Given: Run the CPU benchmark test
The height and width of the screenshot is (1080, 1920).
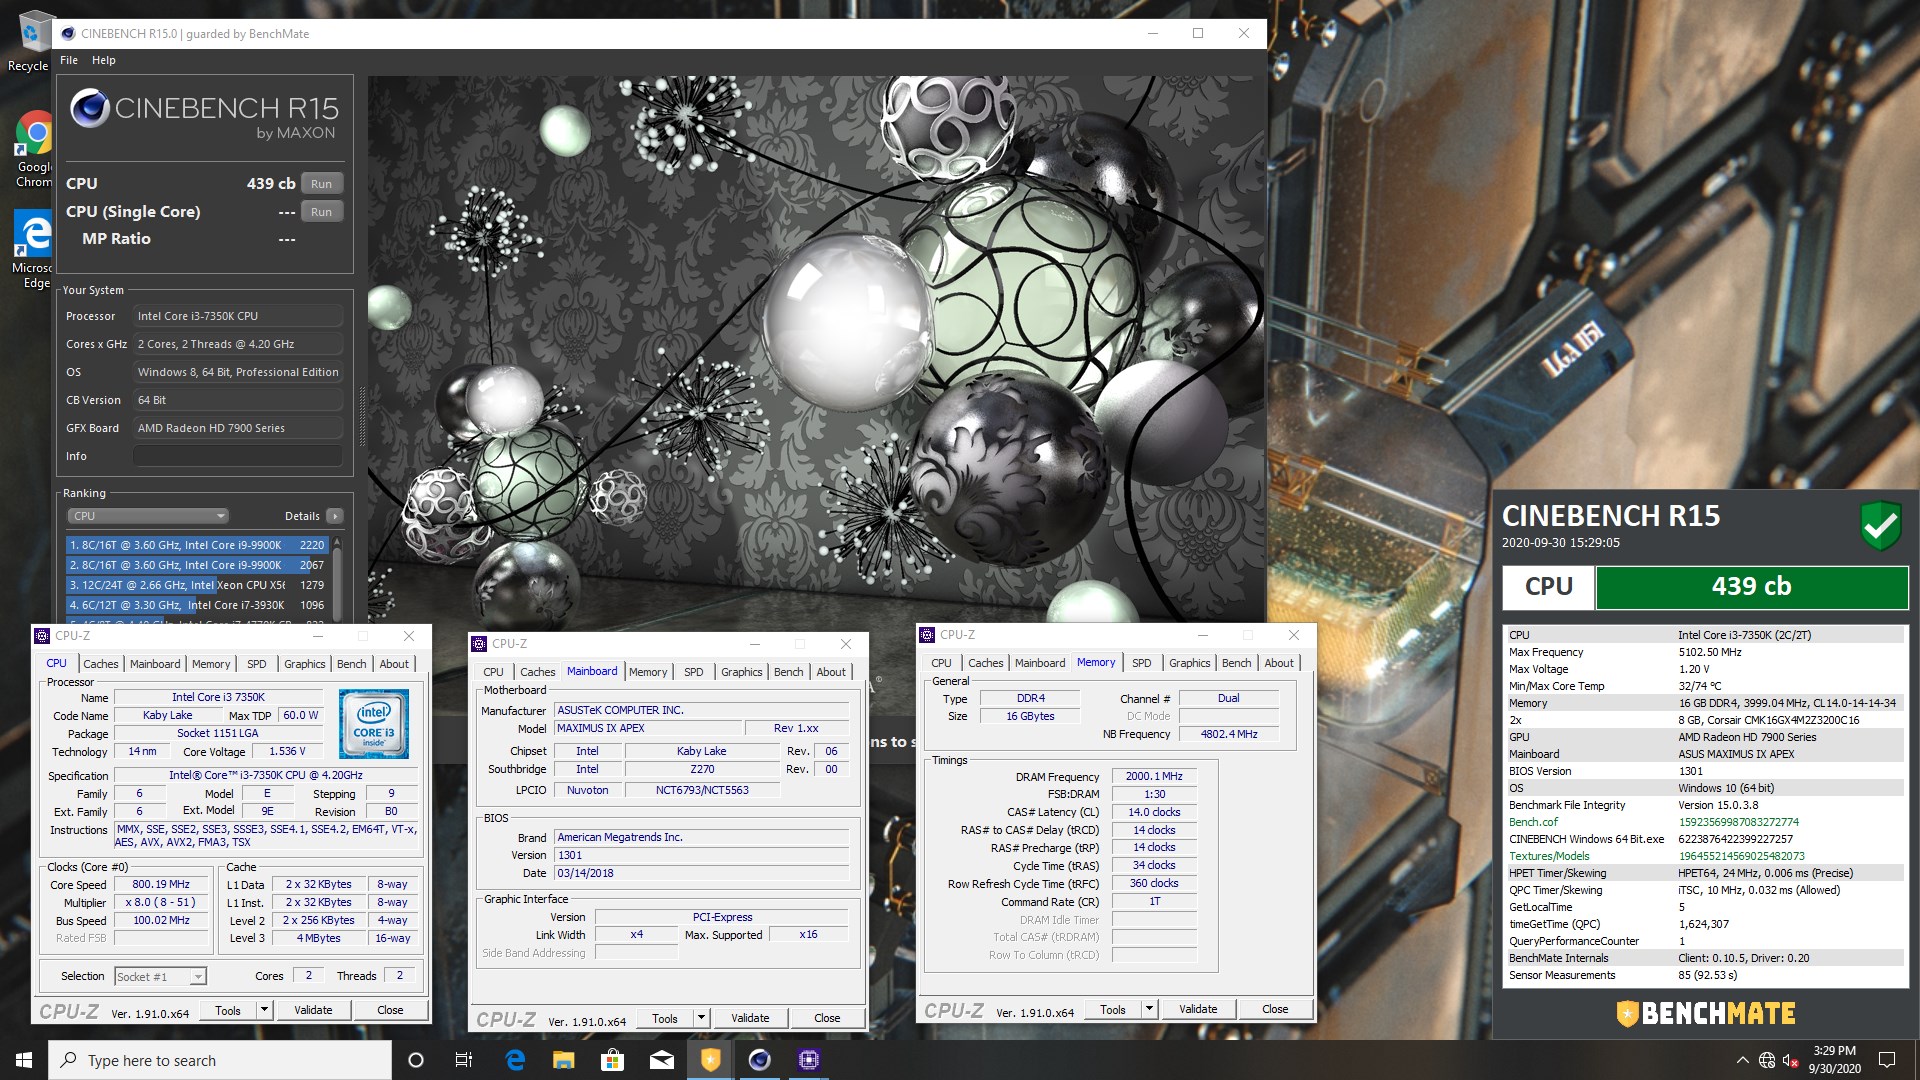Looking at the screenshot, I should tap(321, 184).
